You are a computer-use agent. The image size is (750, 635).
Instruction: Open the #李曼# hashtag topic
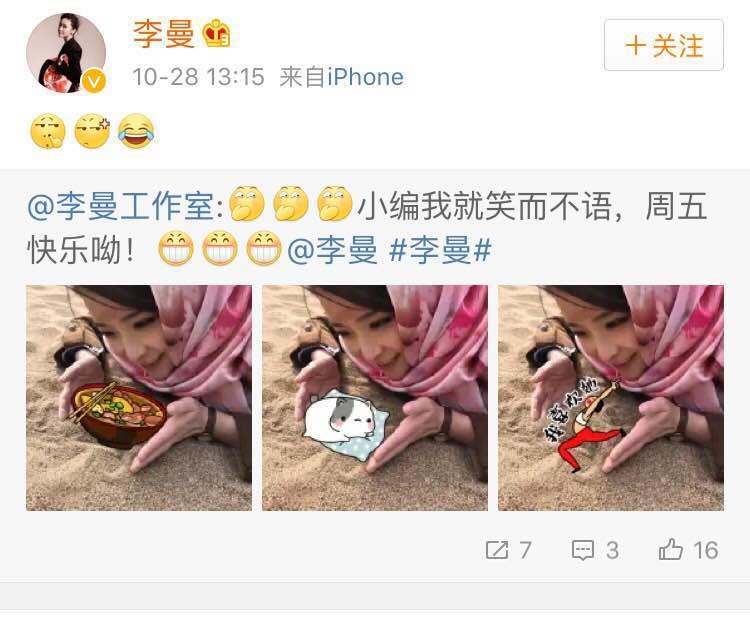tap(441, 250)
